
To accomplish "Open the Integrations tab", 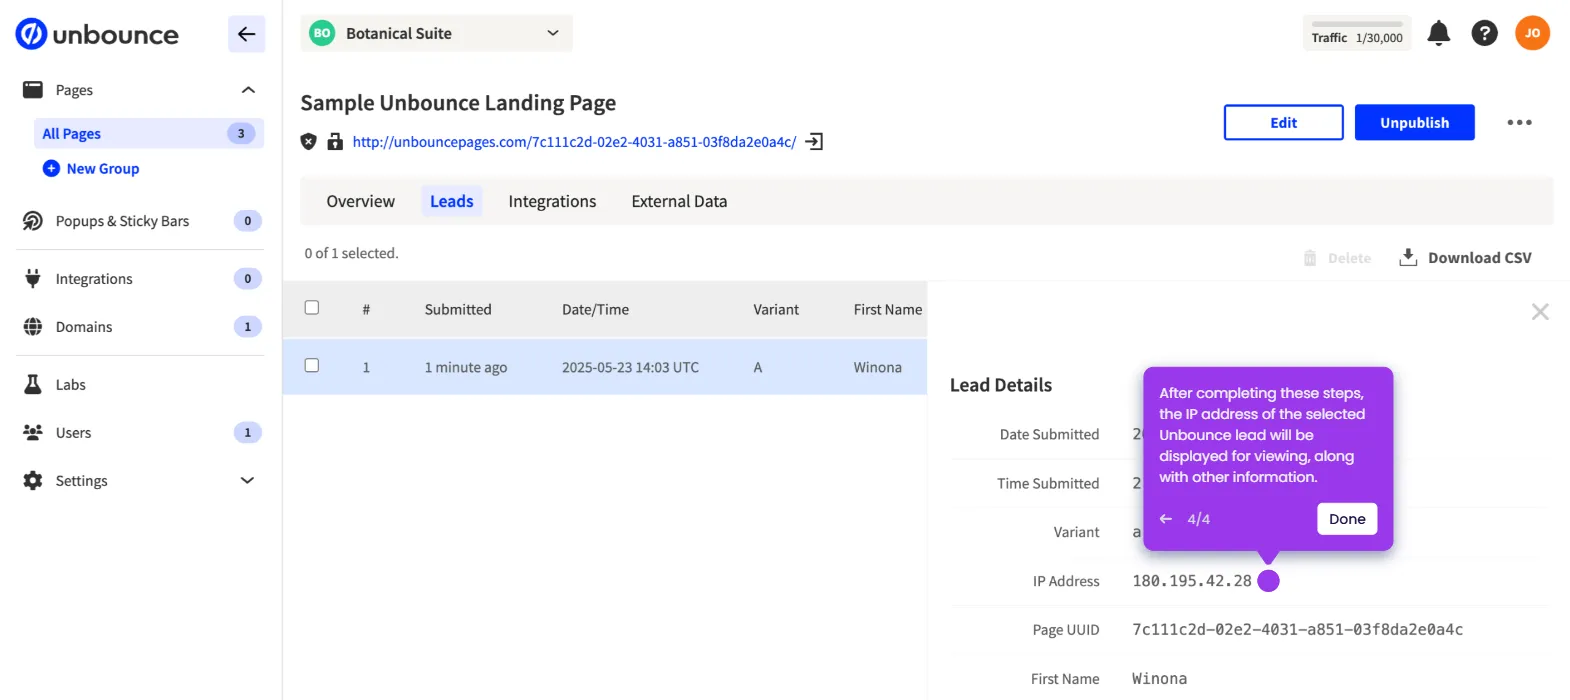I will click(552, 201).
